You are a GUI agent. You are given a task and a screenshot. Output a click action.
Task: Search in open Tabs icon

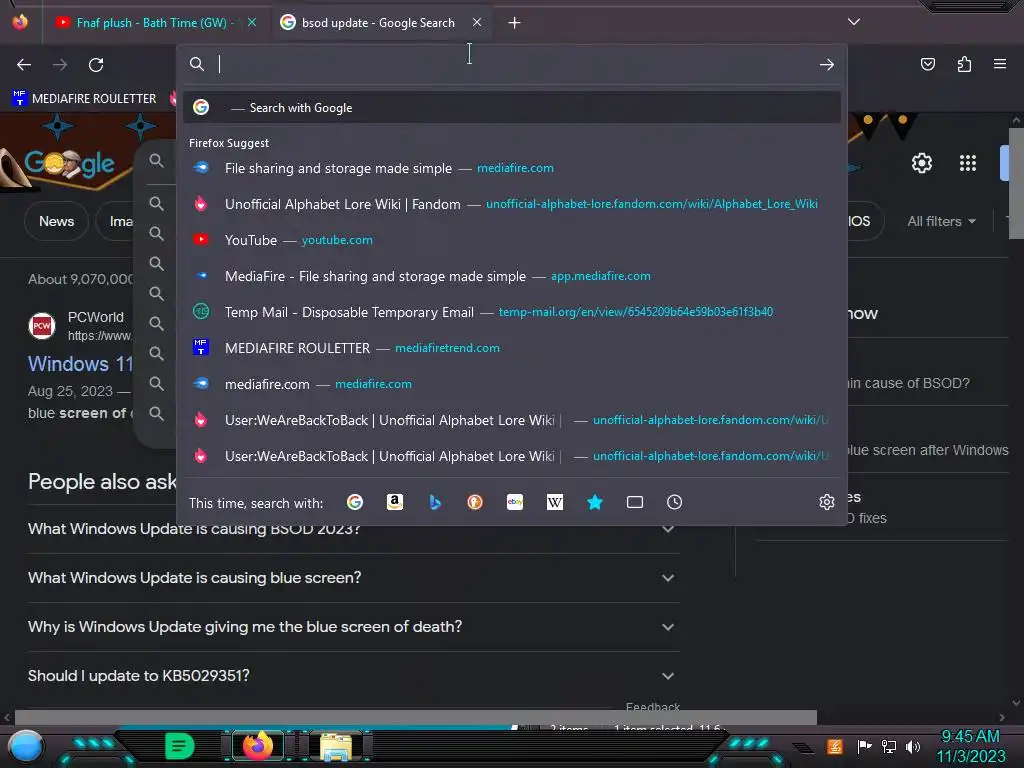pyautogui.click(x=635, y=502)
